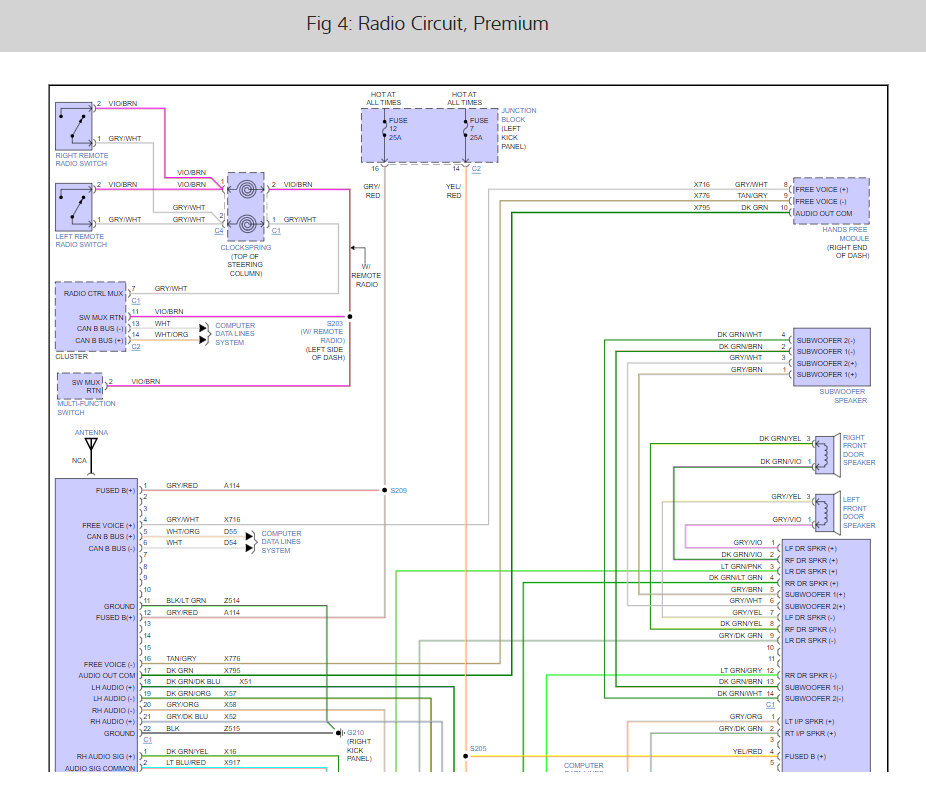The height and width of the screenshot is (801, 926).
Task: Open the Right Front Door Speaker label
Action: coord(859,450)
